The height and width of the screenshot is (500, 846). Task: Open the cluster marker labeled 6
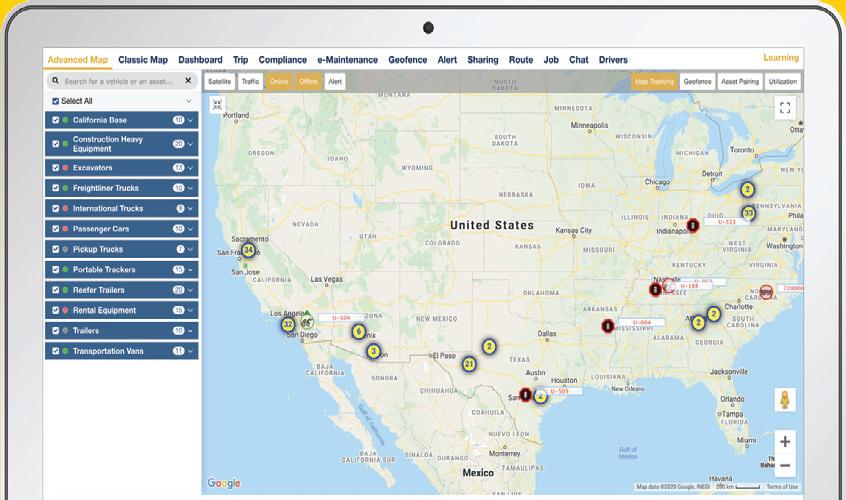click(x=359, y=332)
